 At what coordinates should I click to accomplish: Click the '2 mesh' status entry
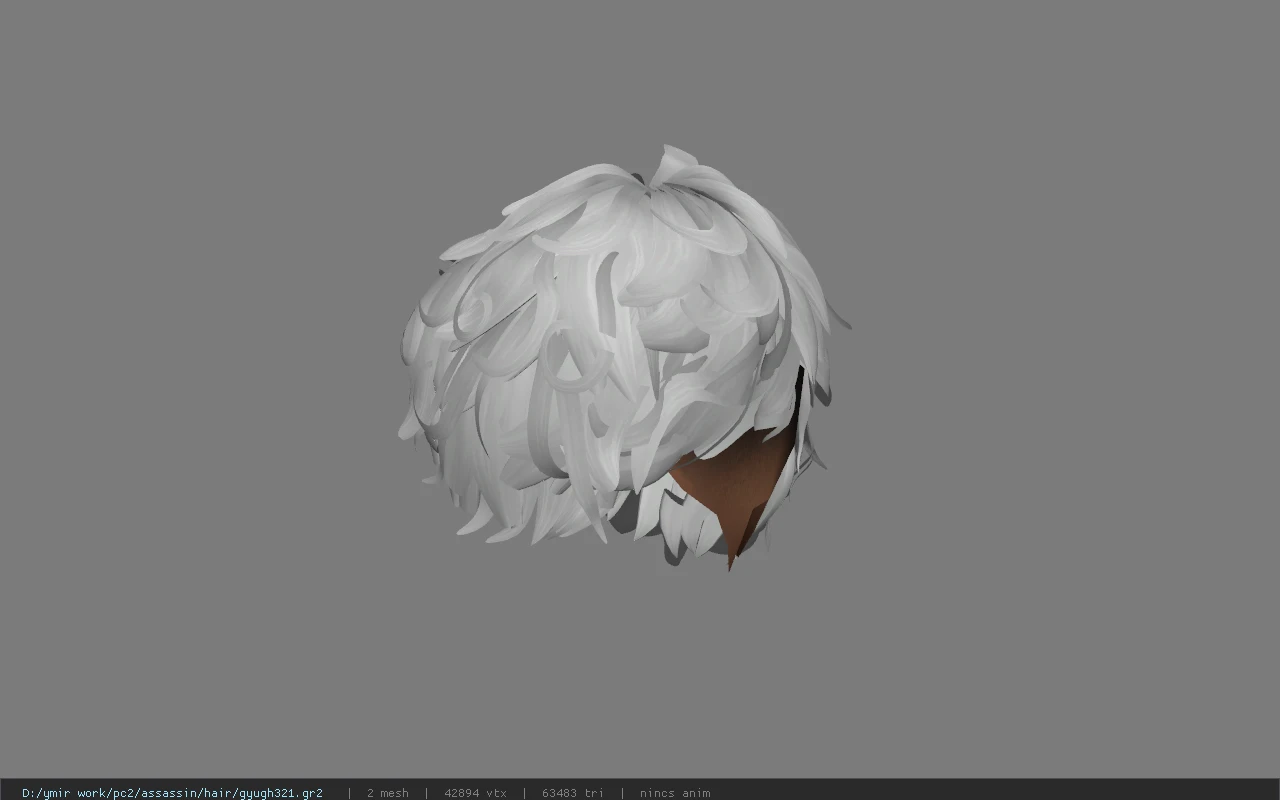pos(388,792)
